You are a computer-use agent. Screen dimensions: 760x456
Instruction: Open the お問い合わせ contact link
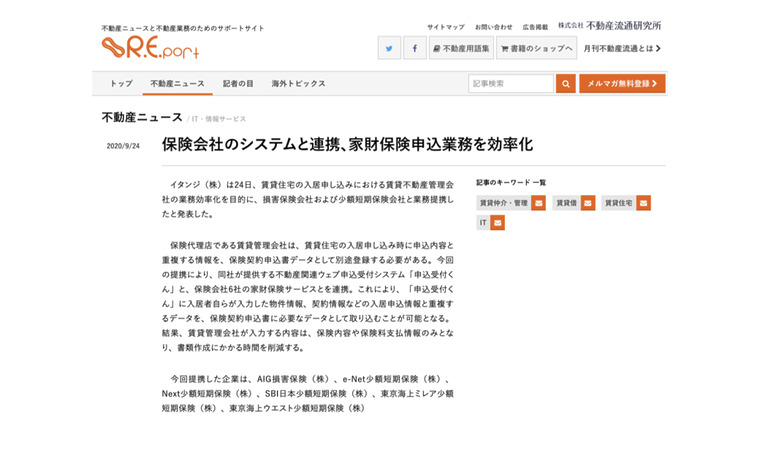[x=494, y=27]
